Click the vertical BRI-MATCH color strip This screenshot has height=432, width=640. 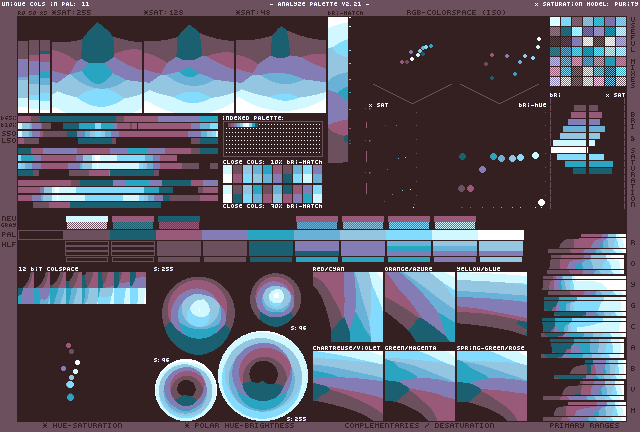click(x=338, y=90)
